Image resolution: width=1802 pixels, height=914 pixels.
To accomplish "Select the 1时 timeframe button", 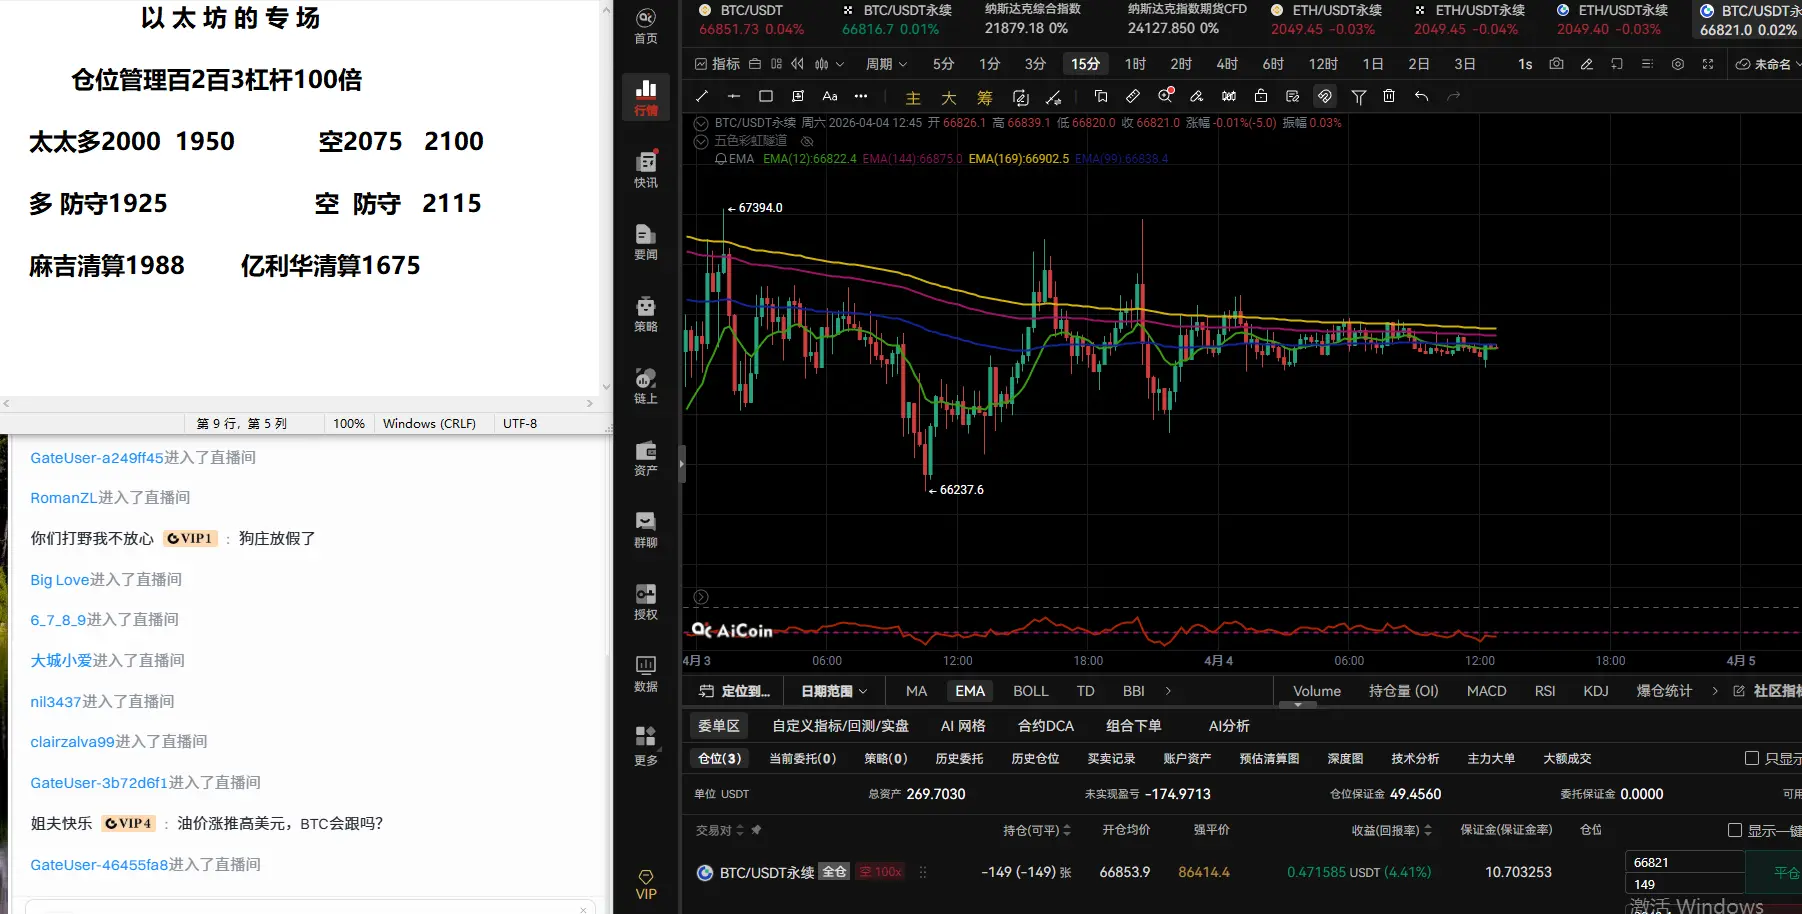I will click(1135, 64).
